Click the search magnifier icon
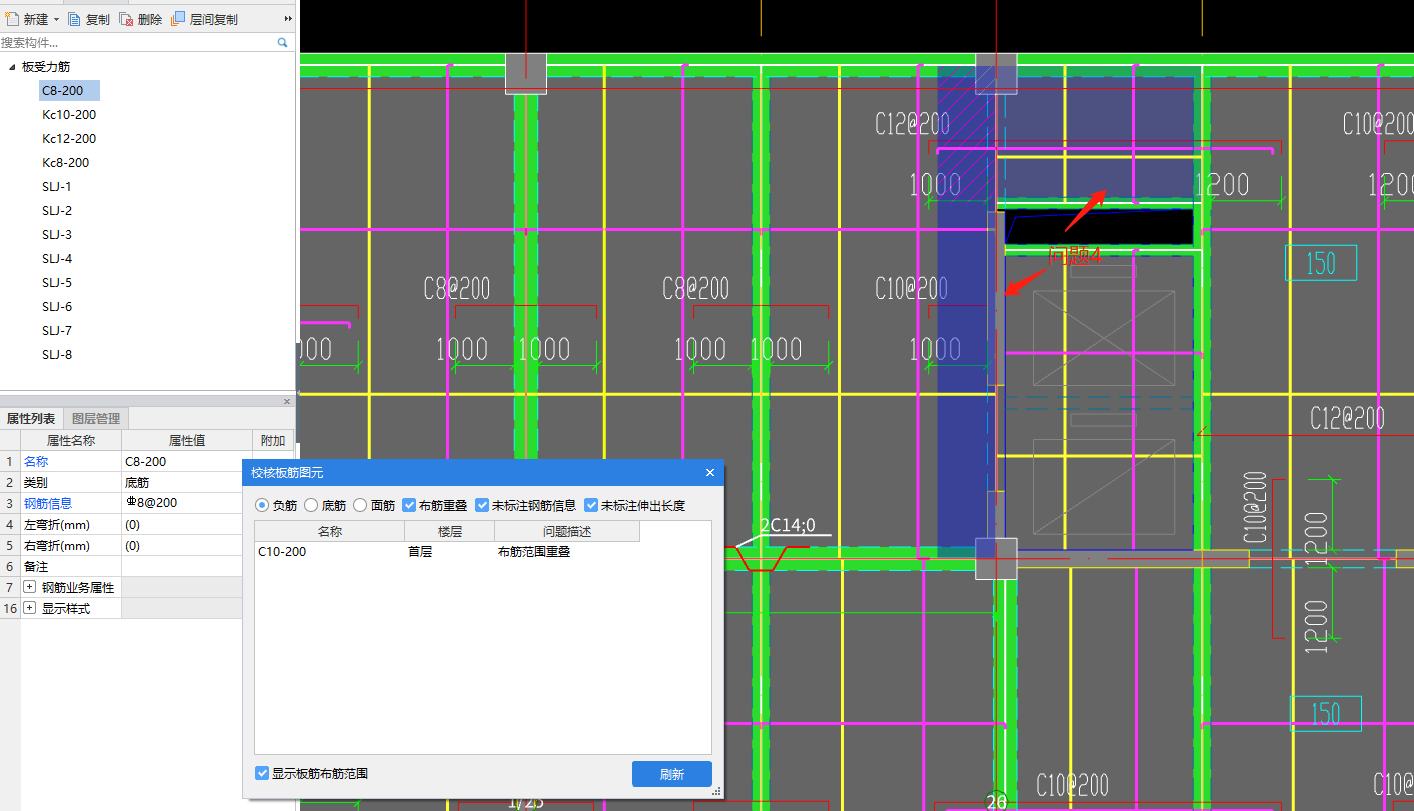The height and width of the screenshot is (811, 1414). [x=283, y=42]
